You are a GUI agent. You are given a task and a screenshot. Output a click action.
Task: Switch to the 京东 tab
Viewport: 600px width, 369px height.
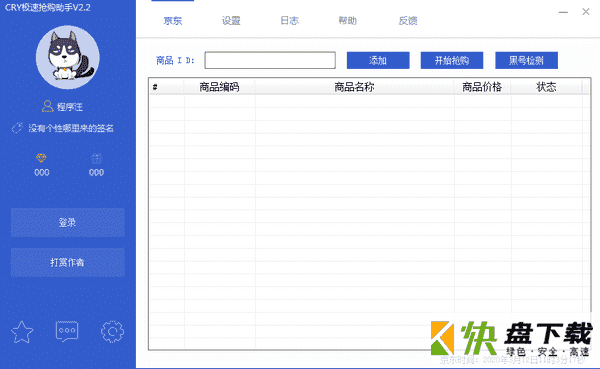click(173, 21)
